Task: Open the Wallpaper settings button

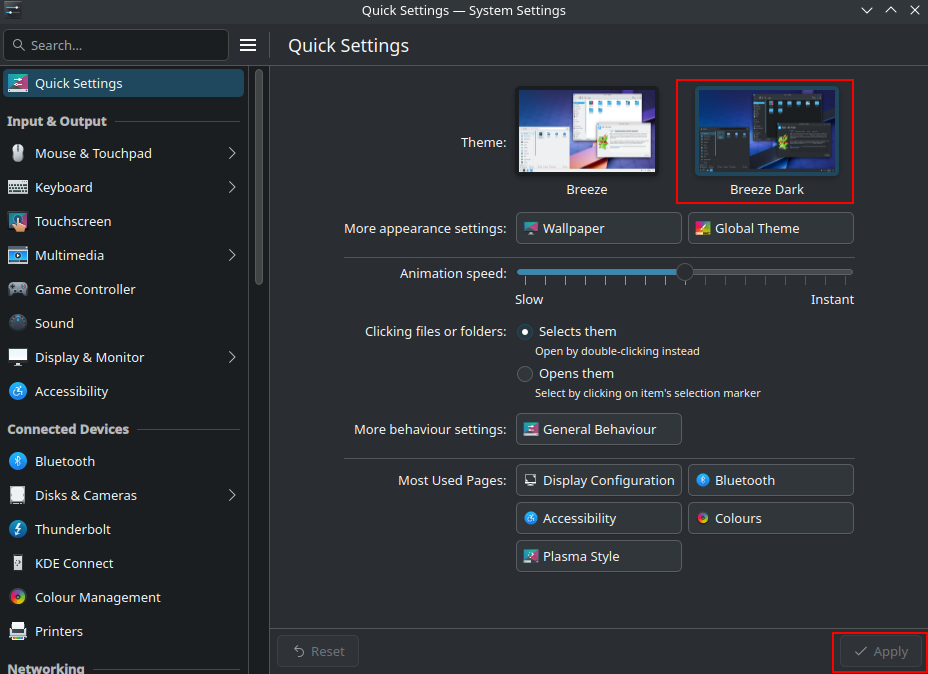Action: click(x=598, y=228)
